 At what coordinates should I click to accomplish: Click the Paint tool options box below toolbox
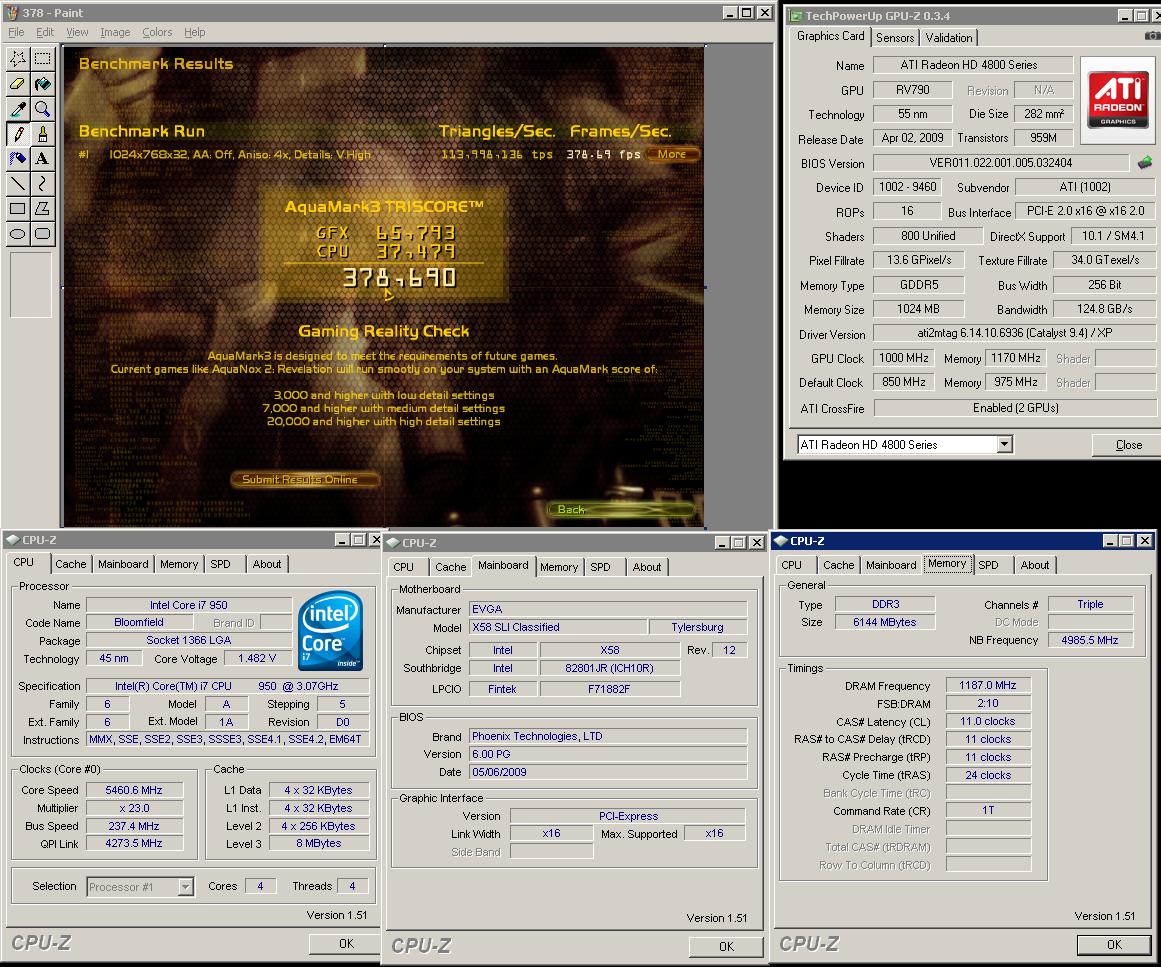[x=30, y=285]
